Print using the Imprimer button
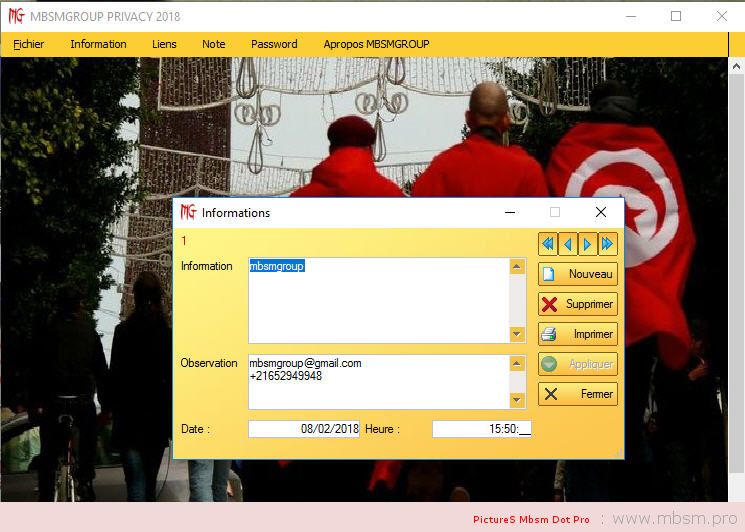 pos(578,334)
